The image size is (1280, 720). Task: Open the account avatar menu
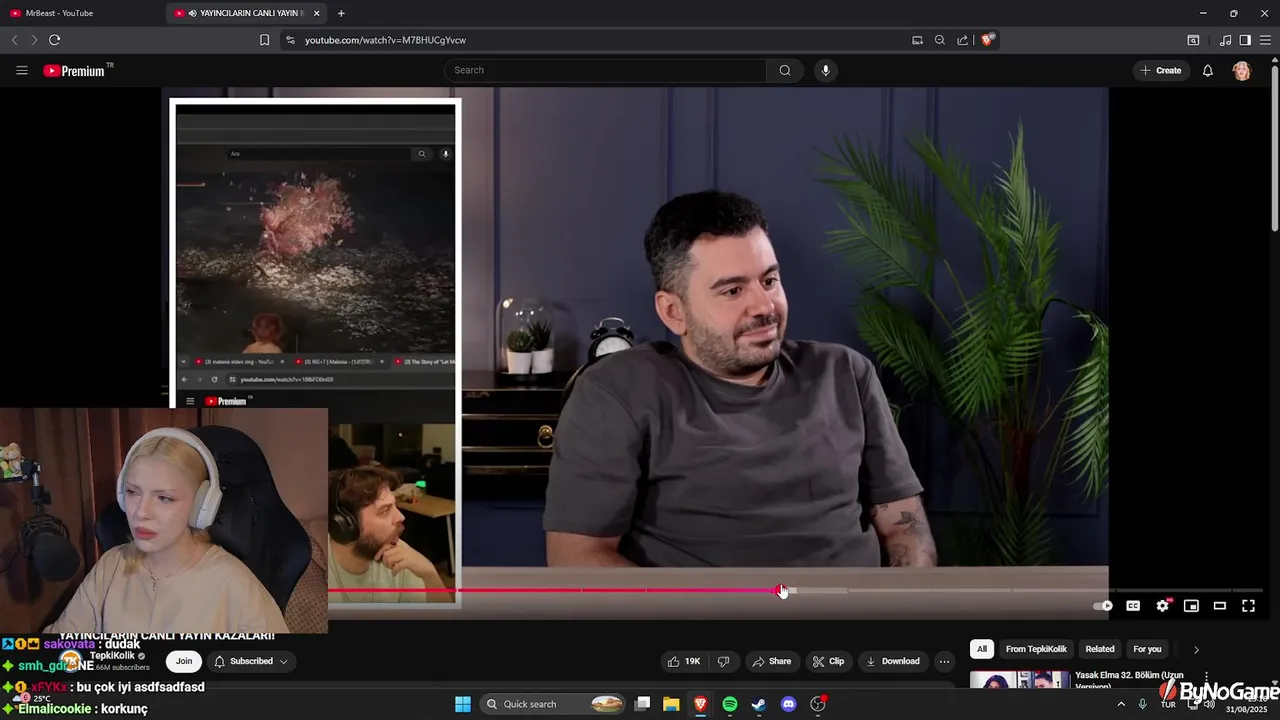[x=1242, y=70]
